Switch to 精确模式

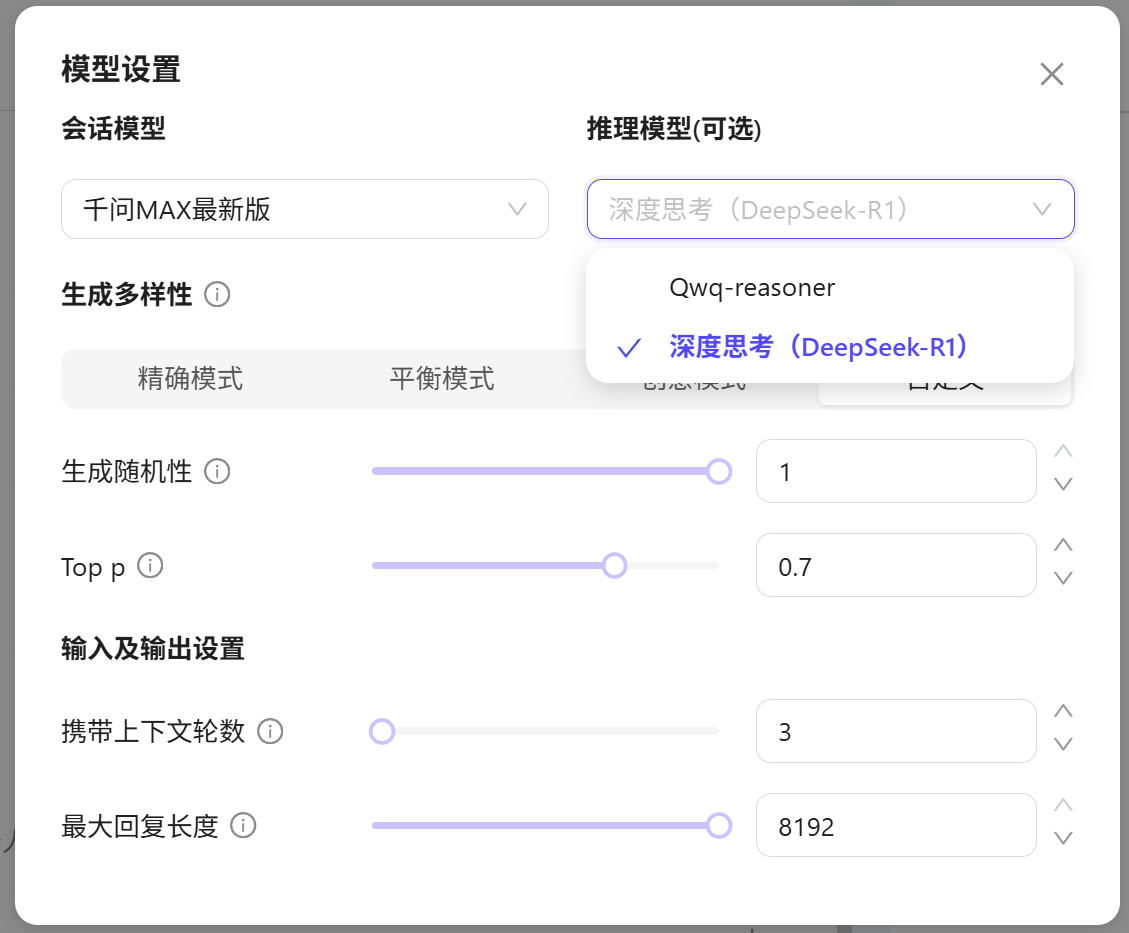[190, 379]
